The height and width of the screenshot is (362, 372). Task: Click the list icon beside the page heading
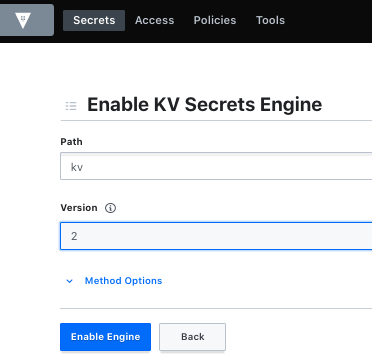(71, 106)
